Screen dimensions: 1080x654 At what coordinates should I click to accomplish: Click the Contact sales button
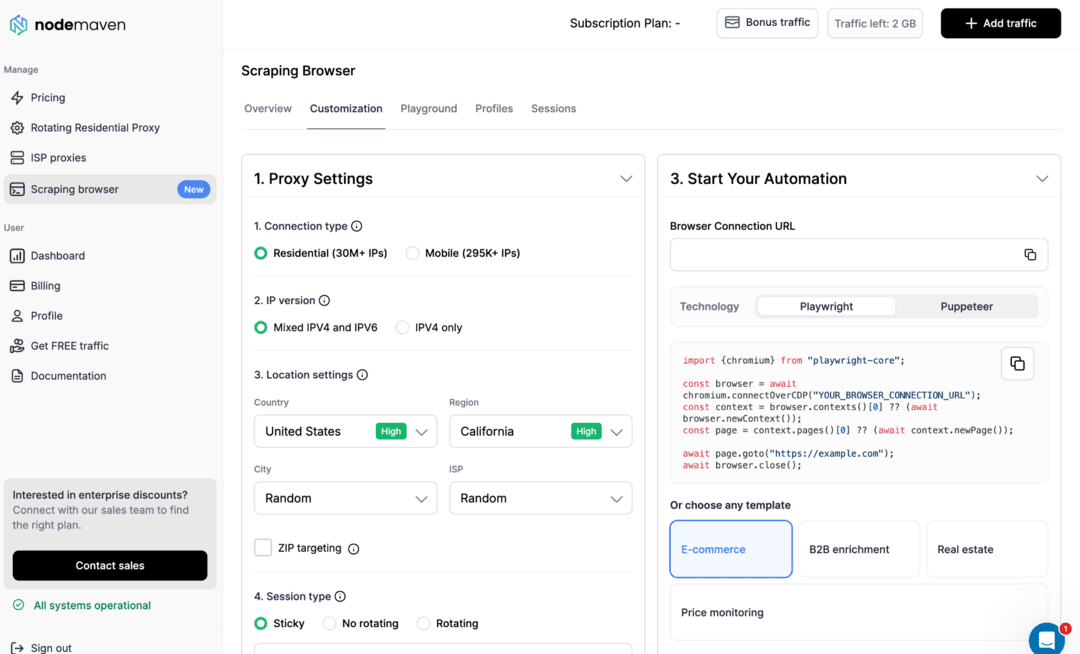[110, 566]
